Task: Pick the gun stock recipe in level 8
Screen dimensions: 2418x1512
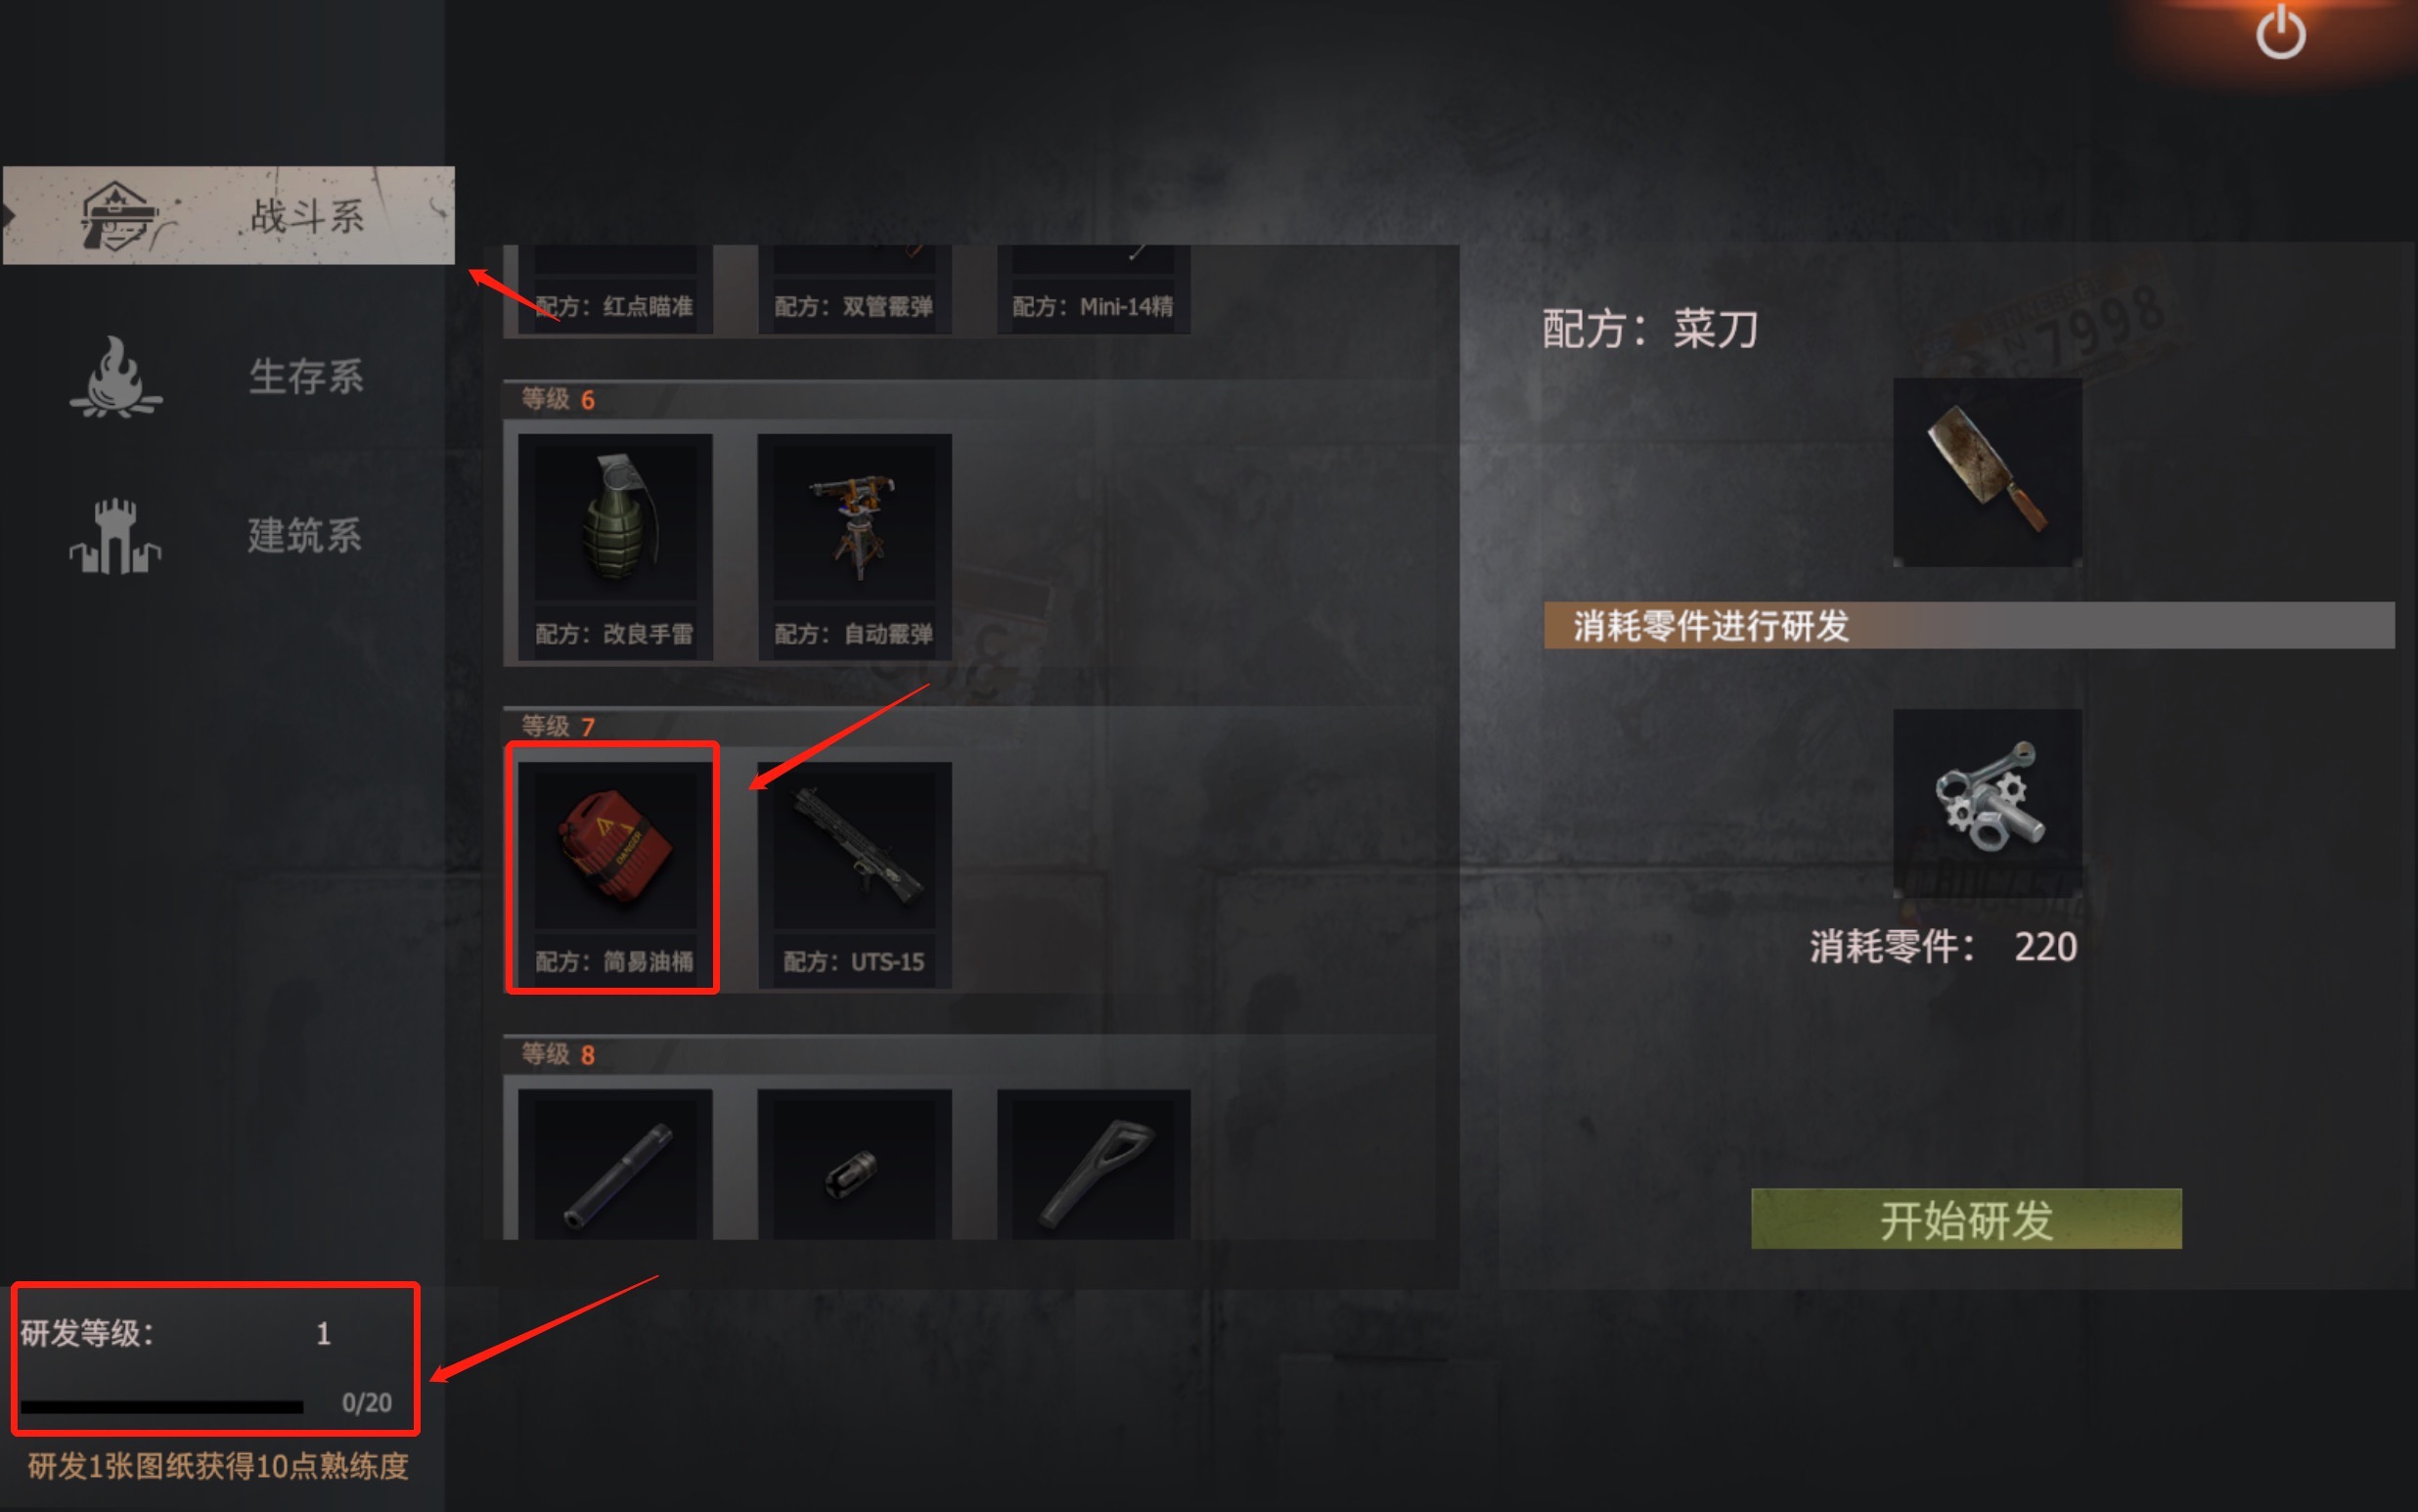Action: 1093,1165
